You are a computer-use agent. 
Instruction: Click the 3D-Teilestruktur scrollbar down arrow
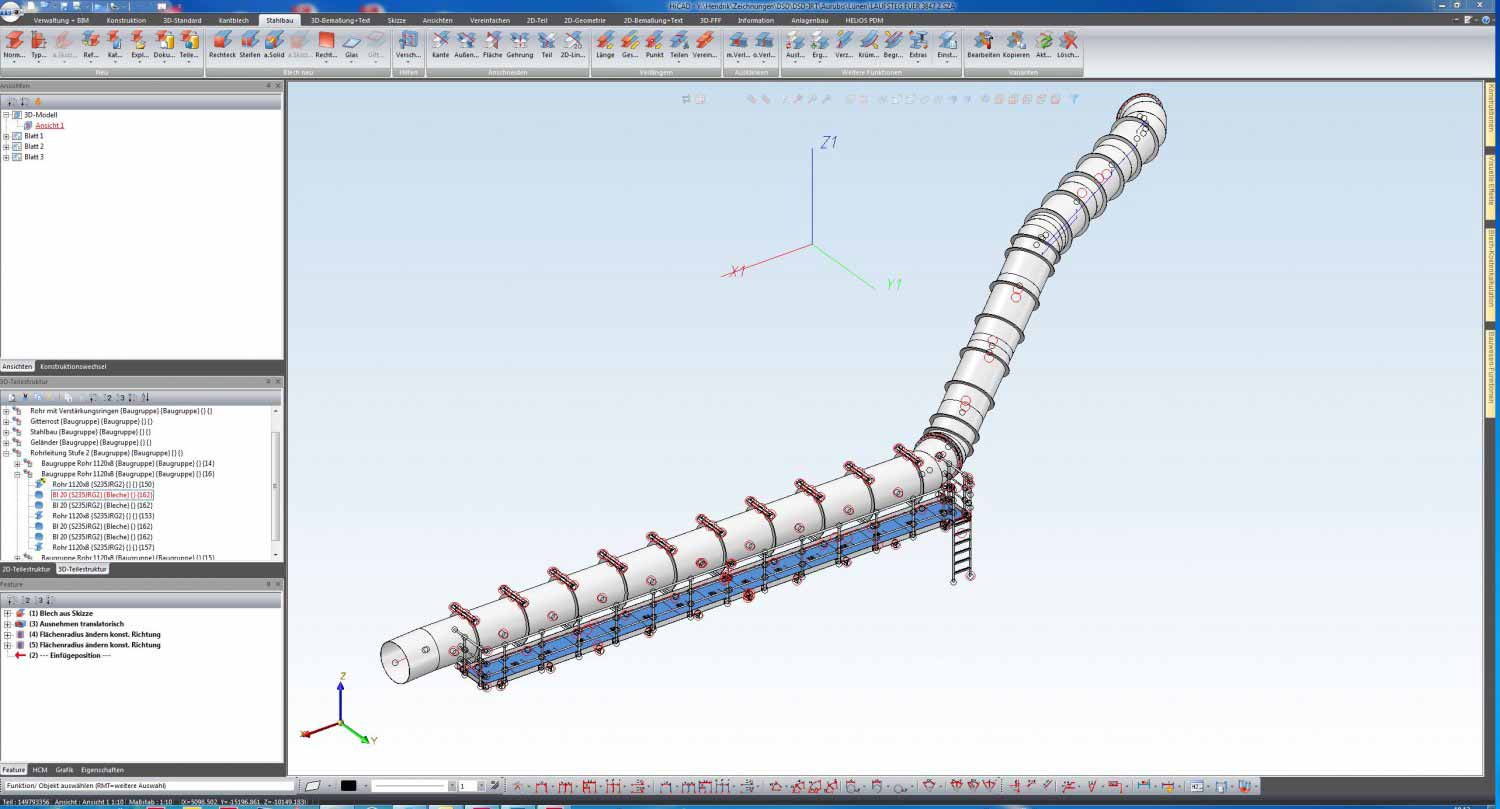pos(277,554)
